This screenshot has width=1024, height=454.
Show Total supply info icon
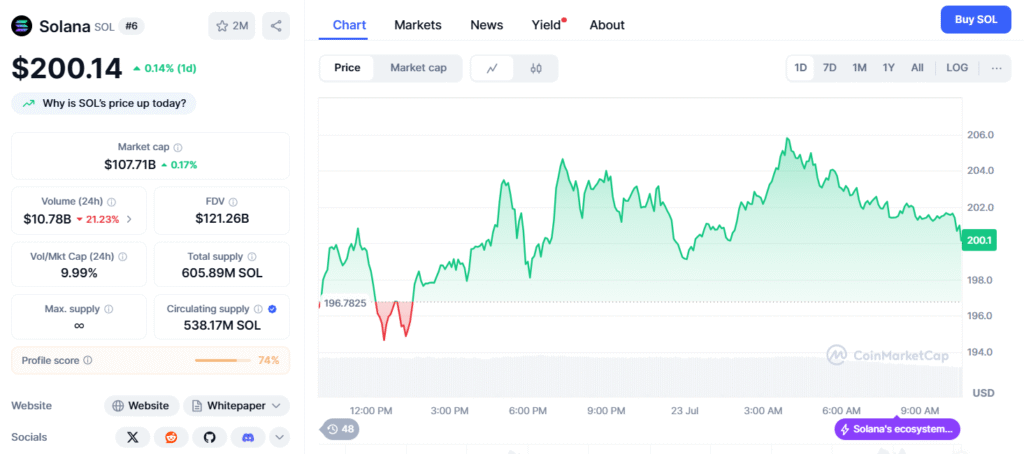click(252, 257)
